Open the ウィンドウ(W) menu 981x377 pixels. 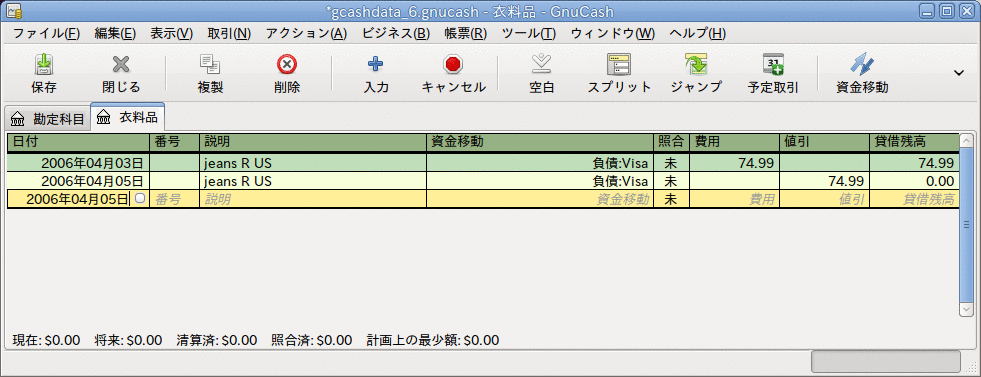[x=612, y=34]
